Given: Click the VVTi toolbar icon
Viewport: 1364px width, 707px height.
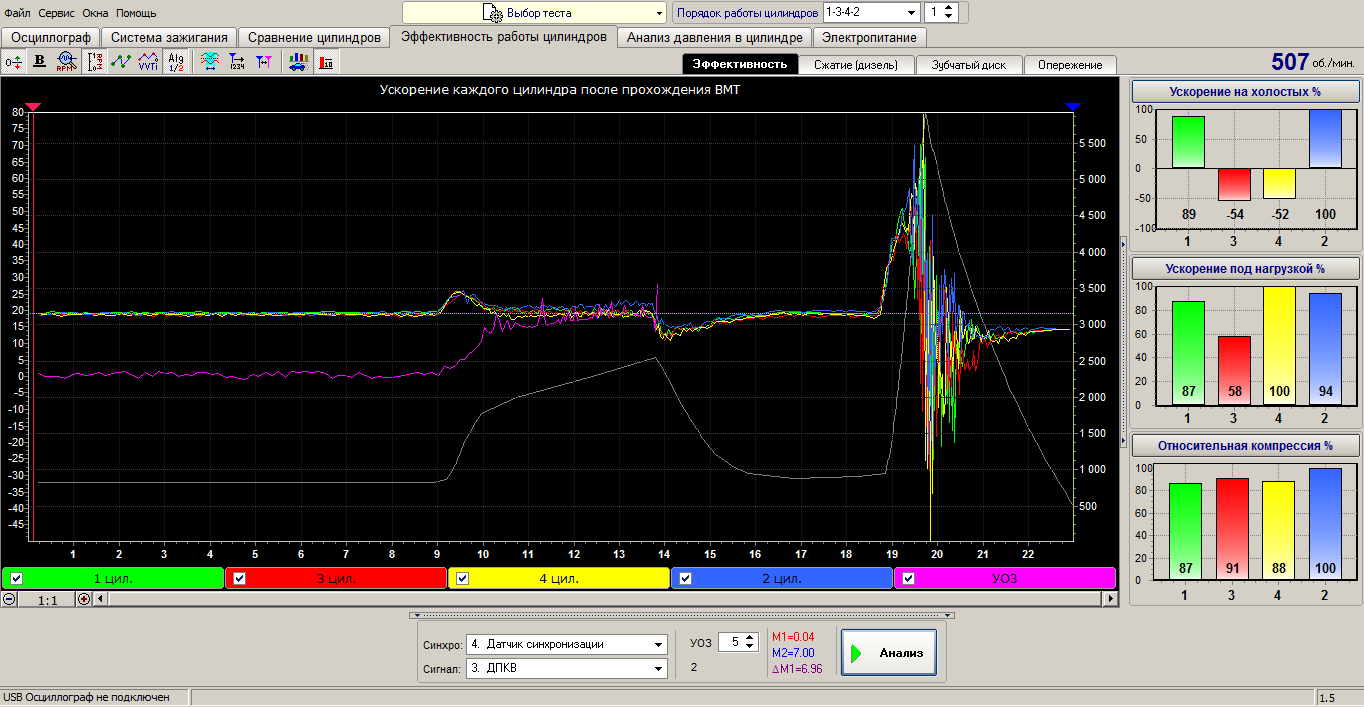Looking at the screenshot, I should coord(148,61).
